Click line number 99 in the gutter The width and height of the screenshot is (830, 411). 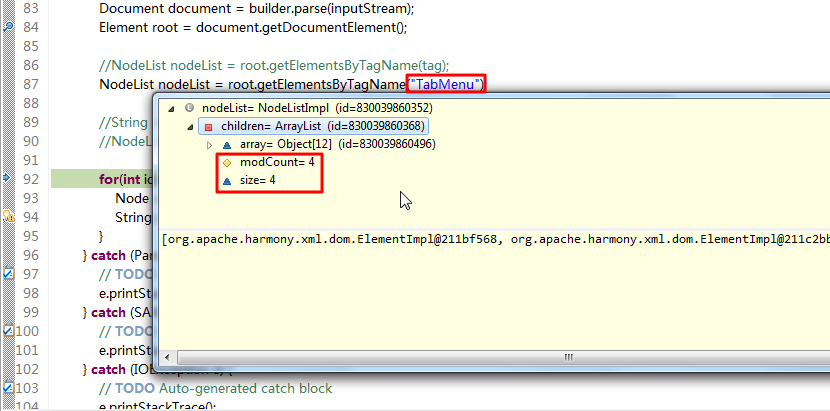(31, 312)
